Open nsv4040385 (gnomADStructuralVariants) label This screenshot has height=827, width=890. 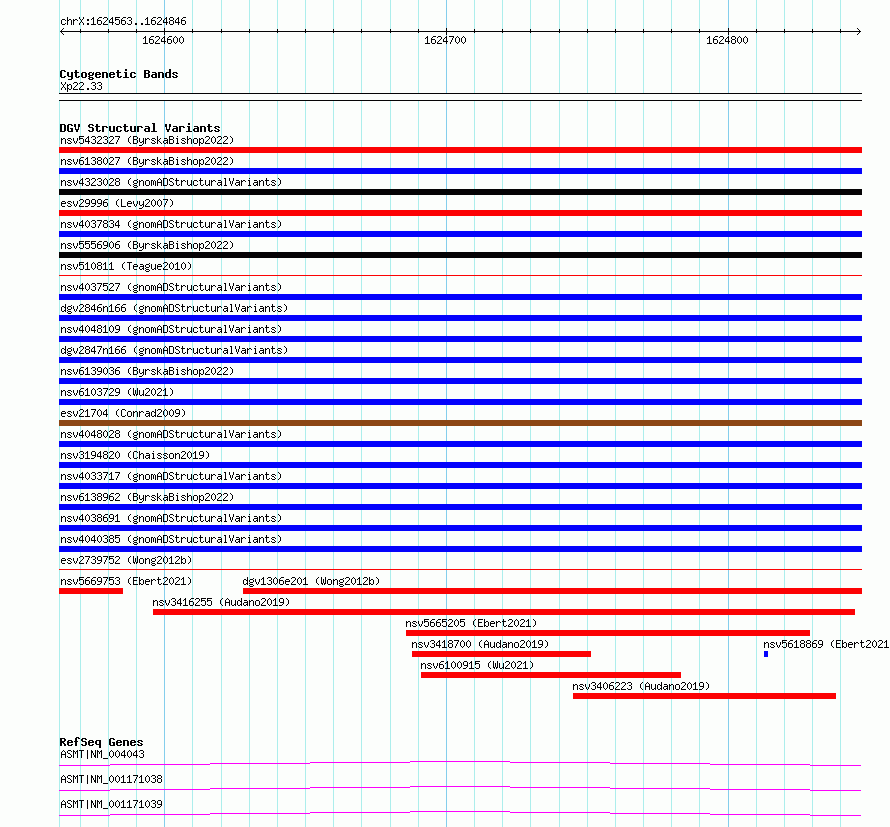[x=171, y=539]
